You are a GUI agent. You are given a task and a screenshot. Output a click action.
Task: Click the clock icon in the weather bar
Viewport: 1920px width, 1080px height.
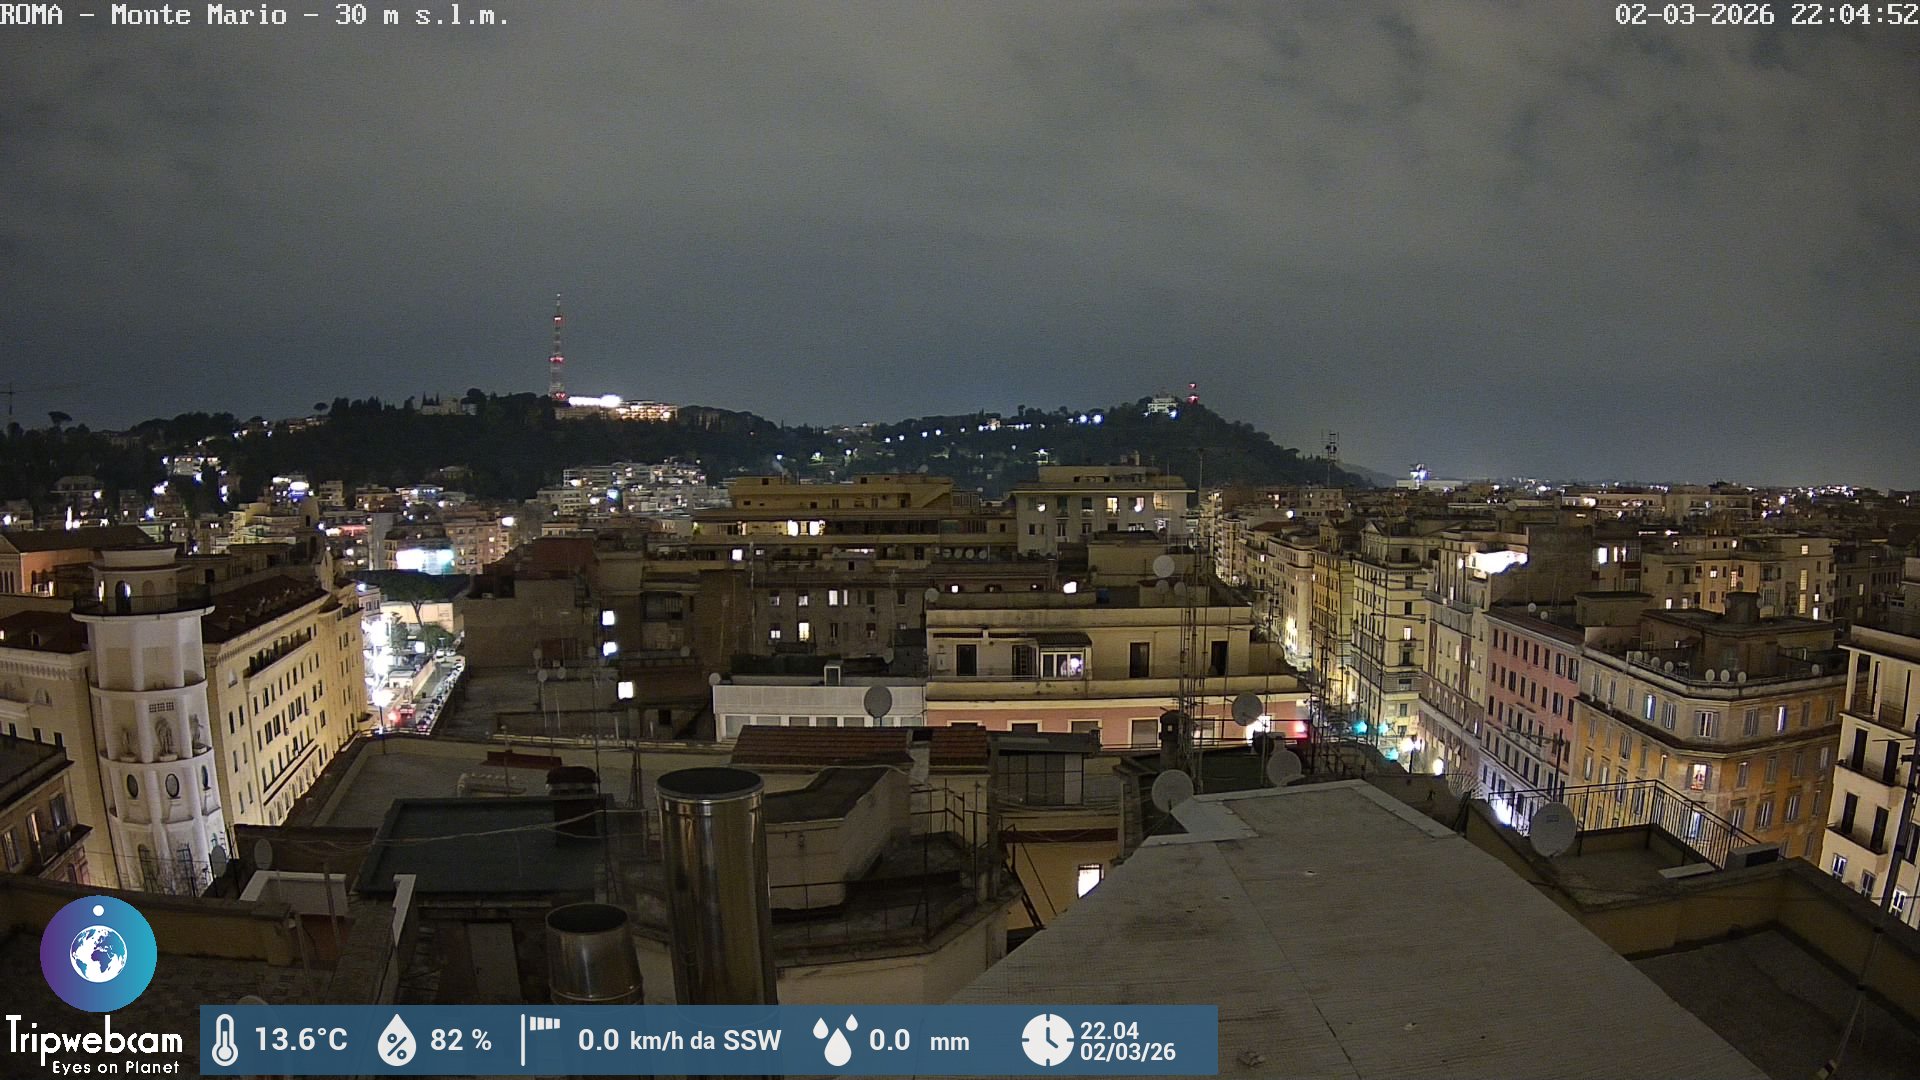pyautogui.click(x=1046, y=1040)
